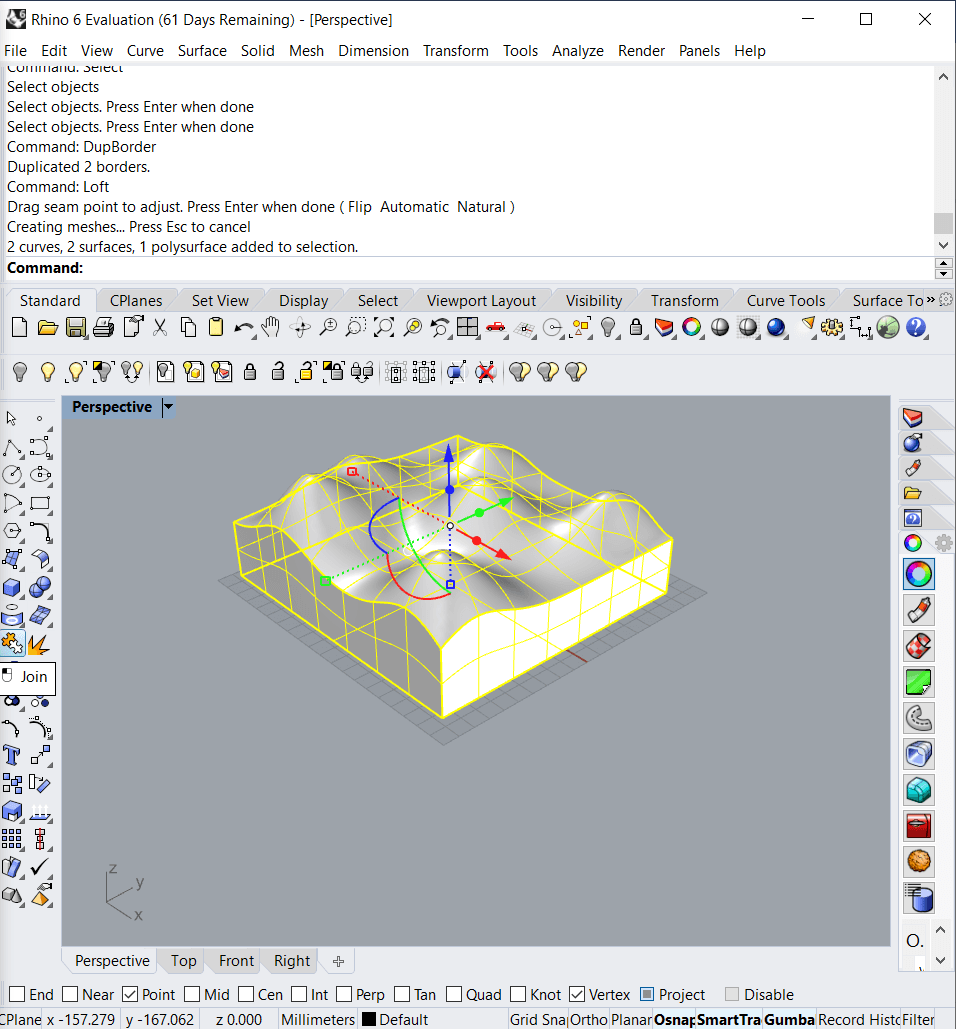The image size is (956, 1029).
Task: Uncheck the Vertex osnap checkbox
Action: 577,995
